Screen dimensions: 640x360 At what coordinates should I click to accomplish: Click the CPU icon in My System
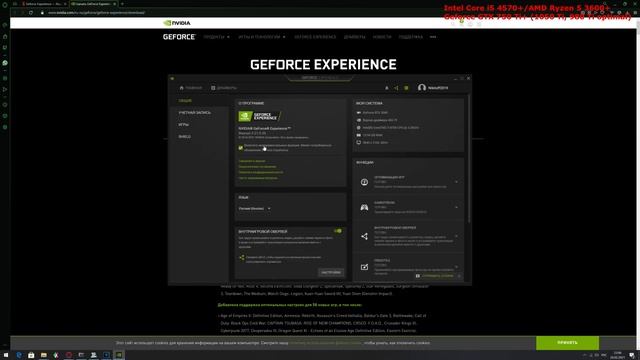(x=358, y=127)
